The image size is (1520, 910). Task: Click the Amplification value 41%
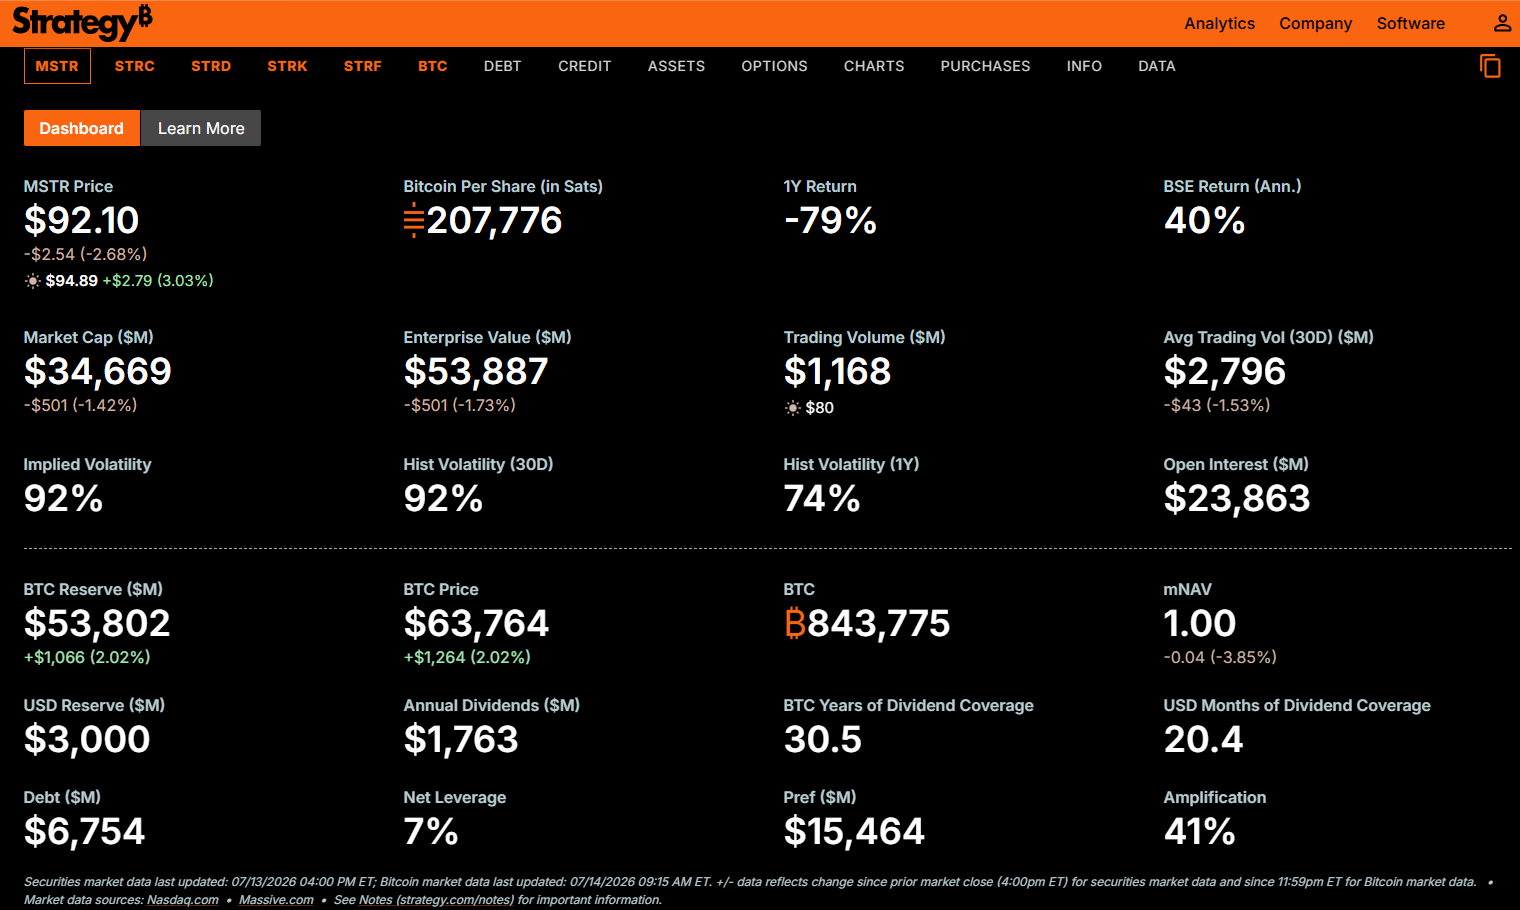click(1200, 832)
